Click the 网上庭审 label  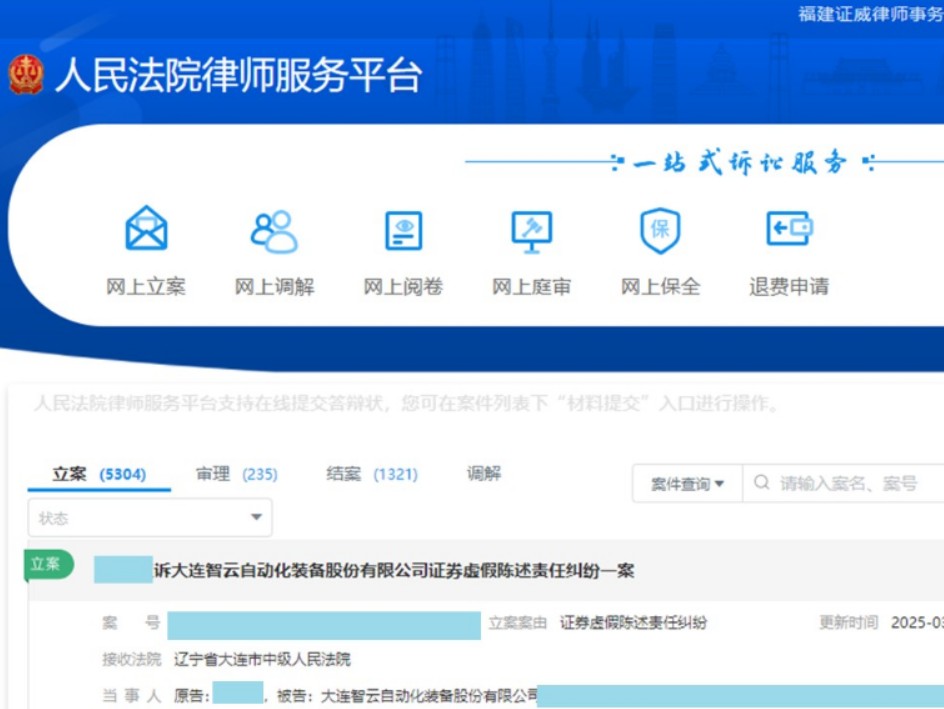pyautogui.click(x=532, y=286)
